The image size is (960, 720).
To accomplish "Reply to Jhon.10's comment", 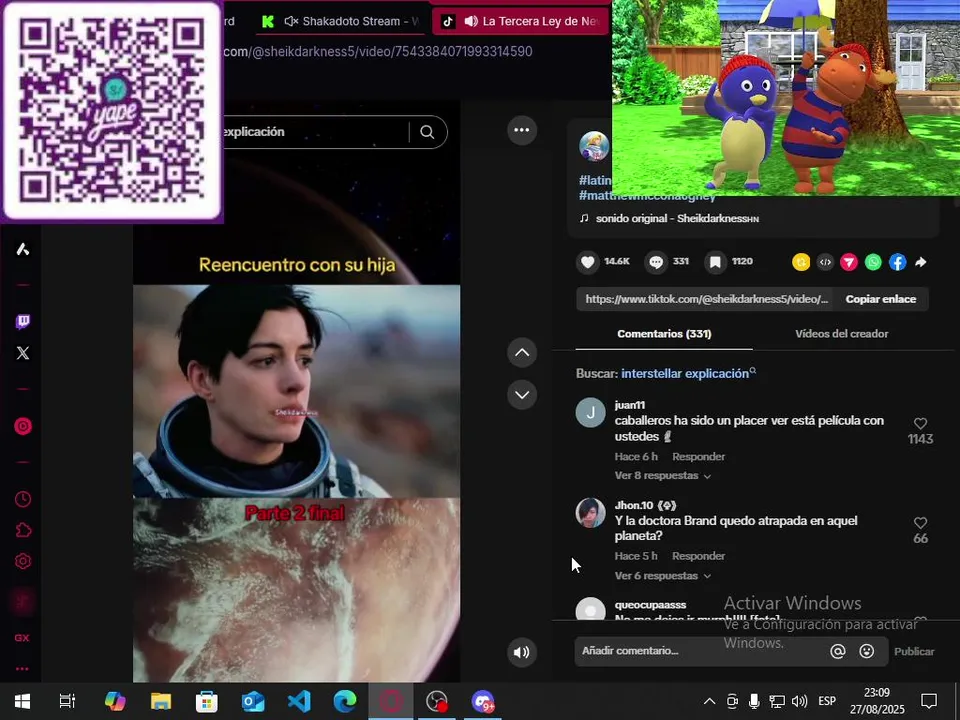I will (x=698, y=556).
